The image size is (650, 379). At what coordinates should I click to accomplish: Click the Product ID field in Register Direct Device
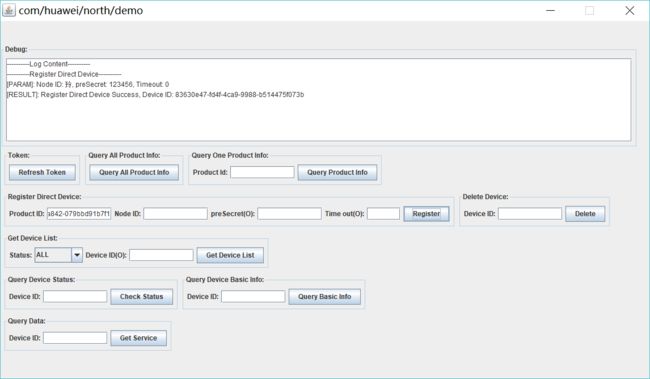tap(79, 214)
